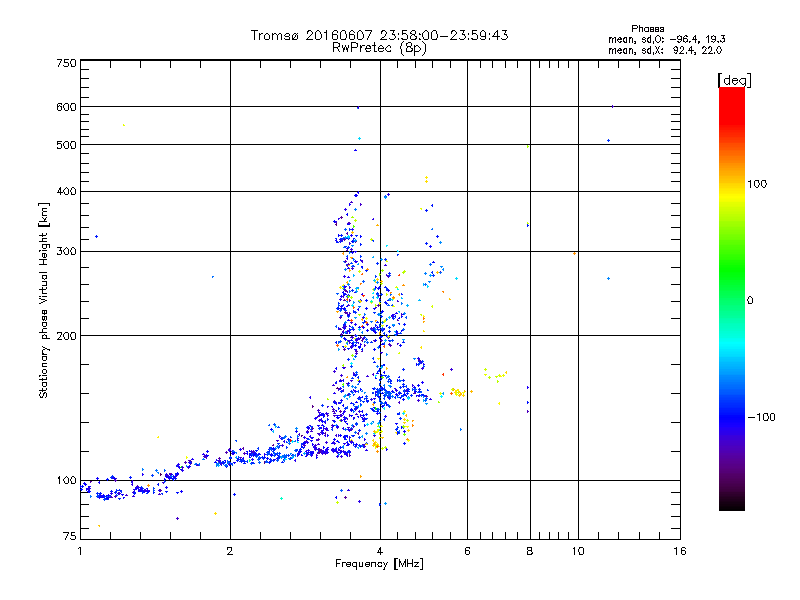Click the '[deg]' colorbar unit label

(x=734, y=80)
